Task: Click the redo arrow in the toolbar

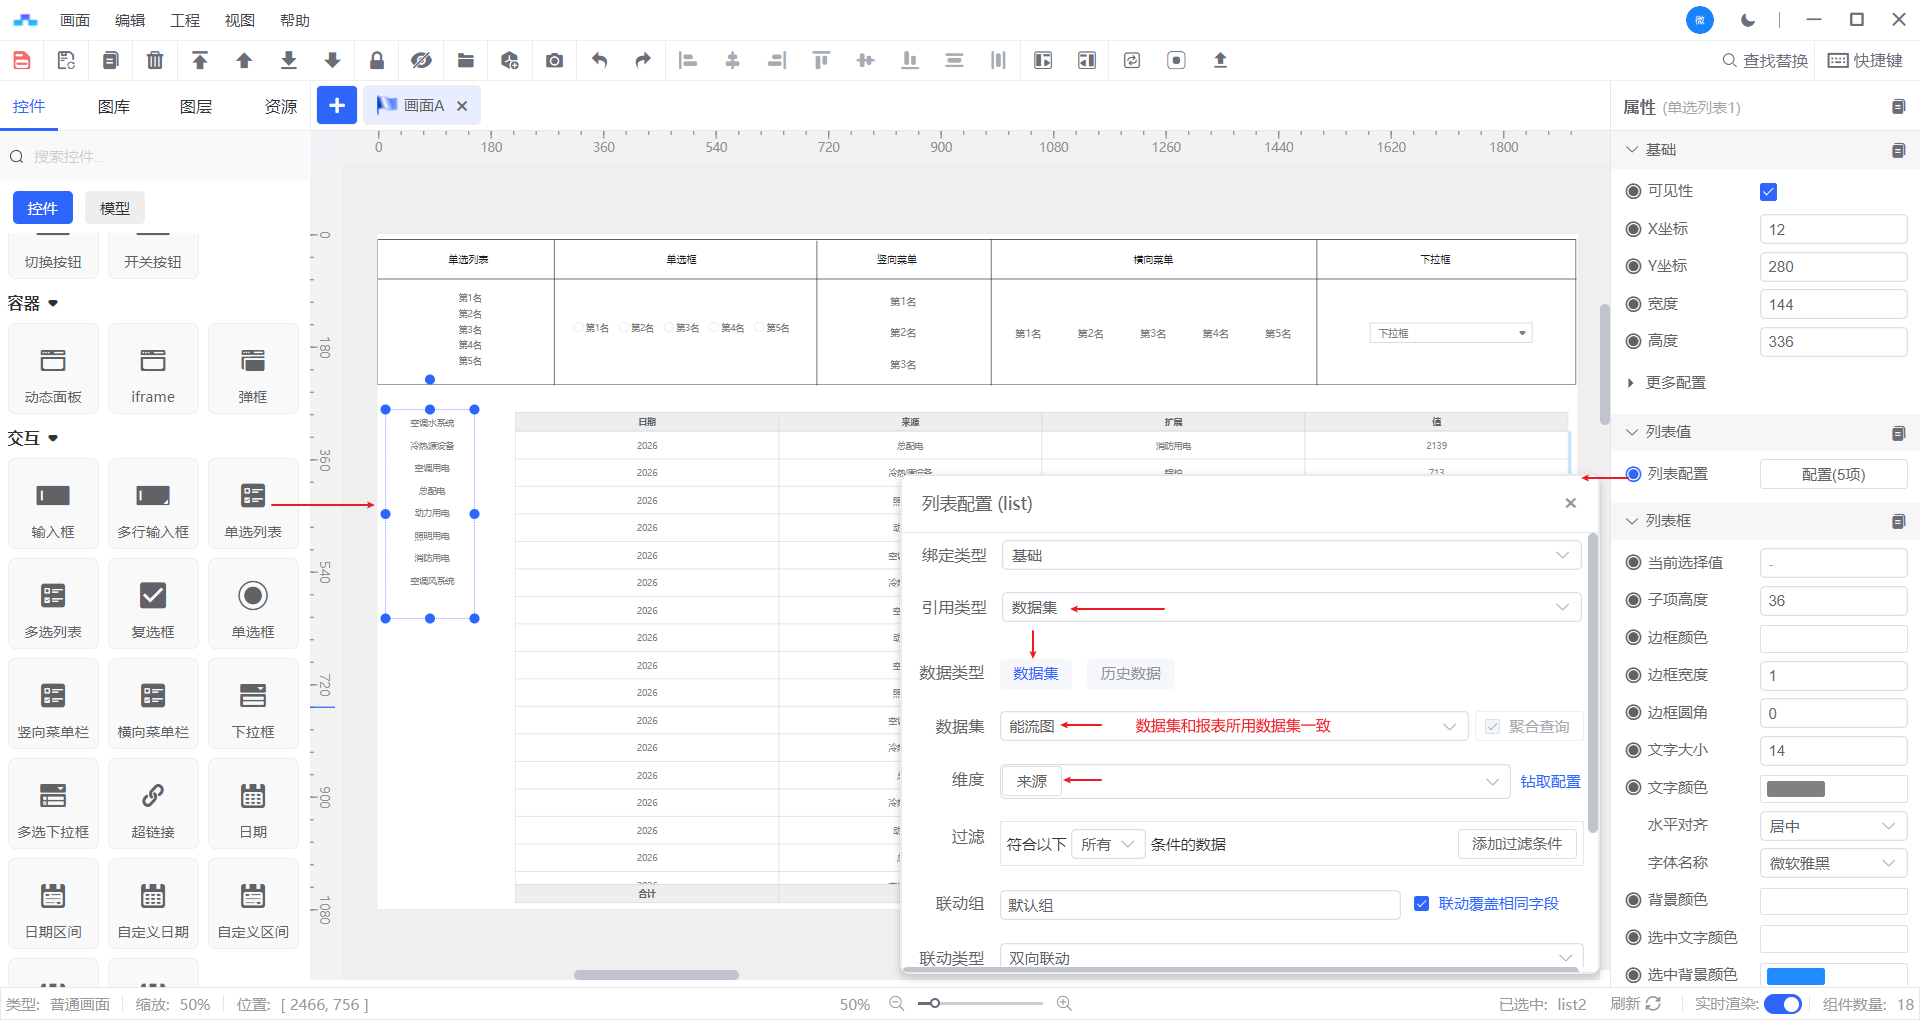Action: click(643, 61)
